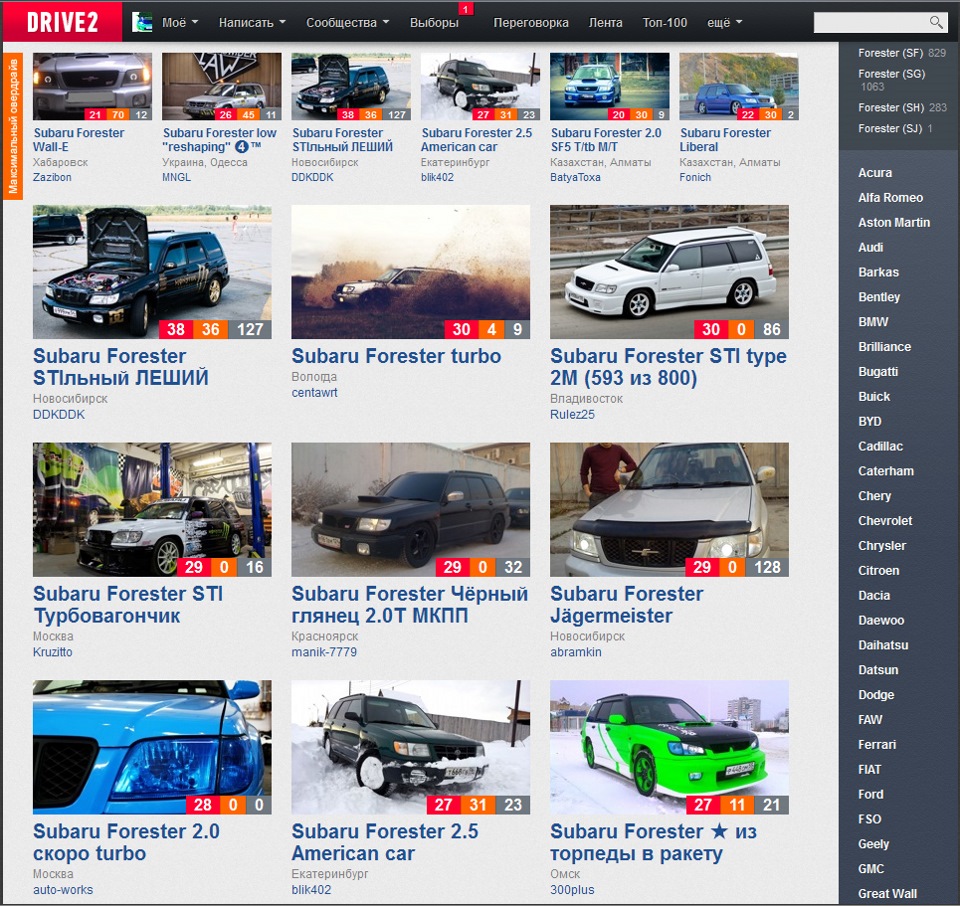Open user manik-7779 profile
Screen dimensions: 960x906
coord(324,652)
